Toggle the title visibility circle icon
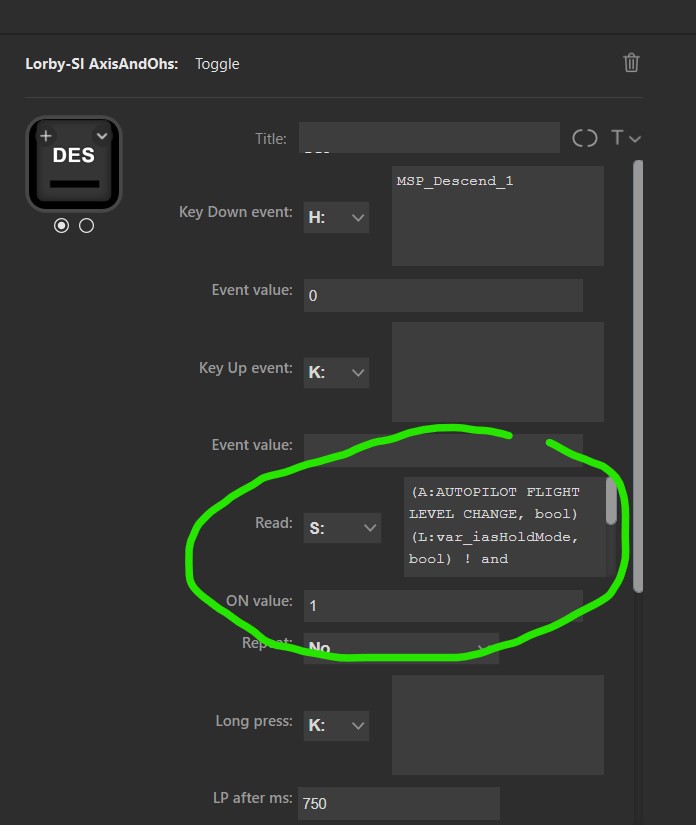This screenshot has height=825, width=696. 584,138
